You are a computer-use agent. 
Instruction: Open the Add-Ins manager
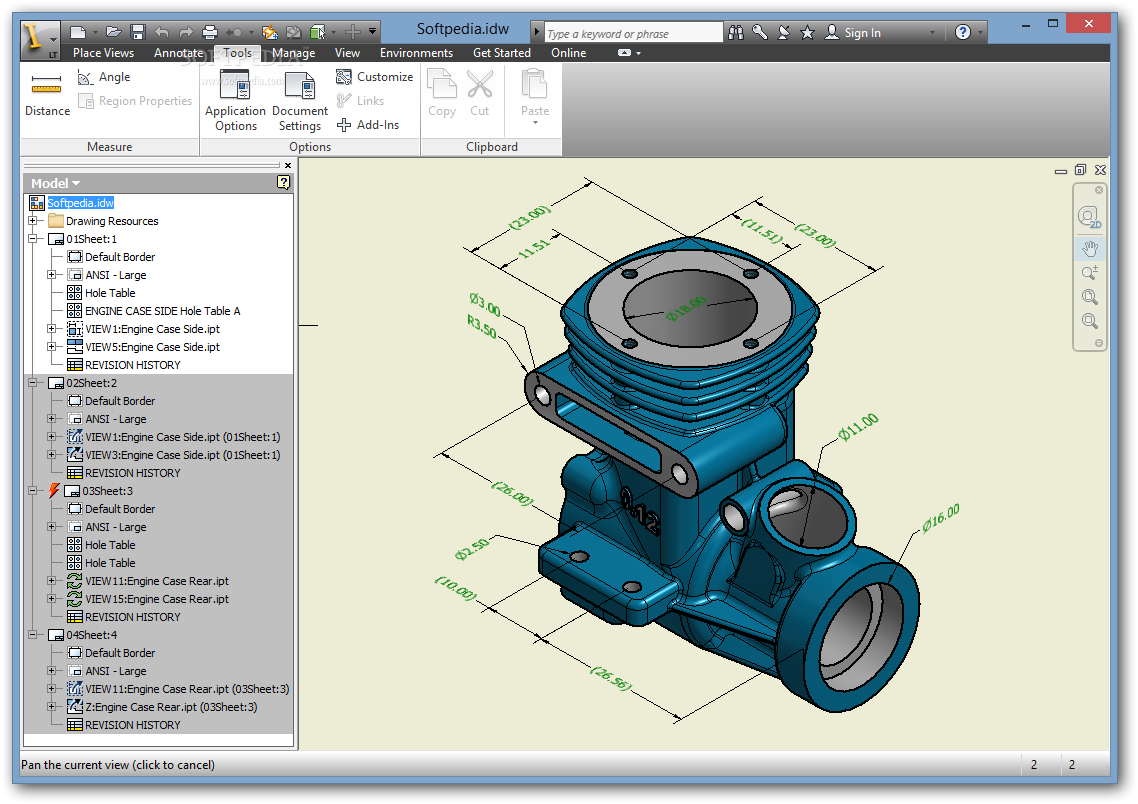coord(368,125)
